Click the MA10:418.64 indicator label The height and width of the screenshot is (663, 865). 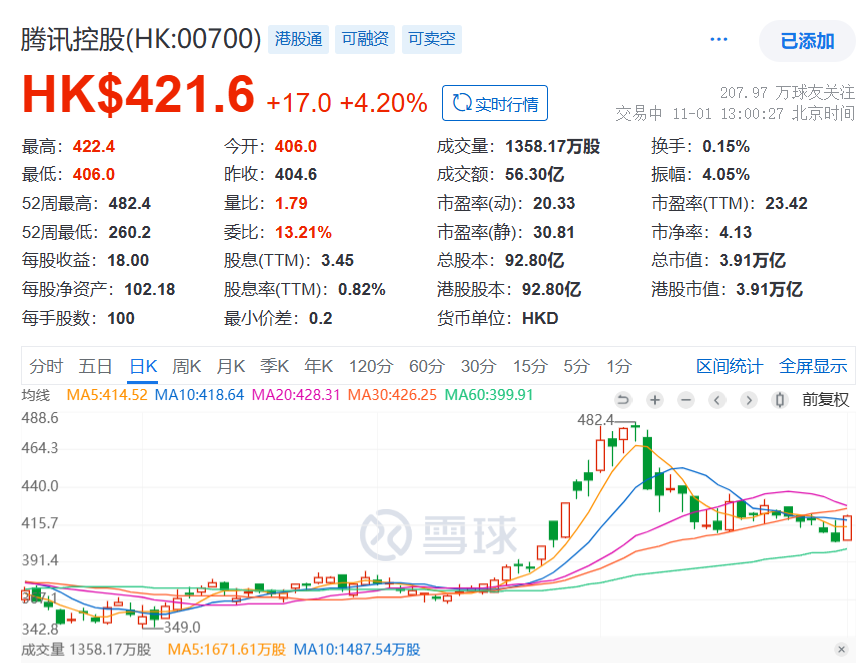pos(199,395)
